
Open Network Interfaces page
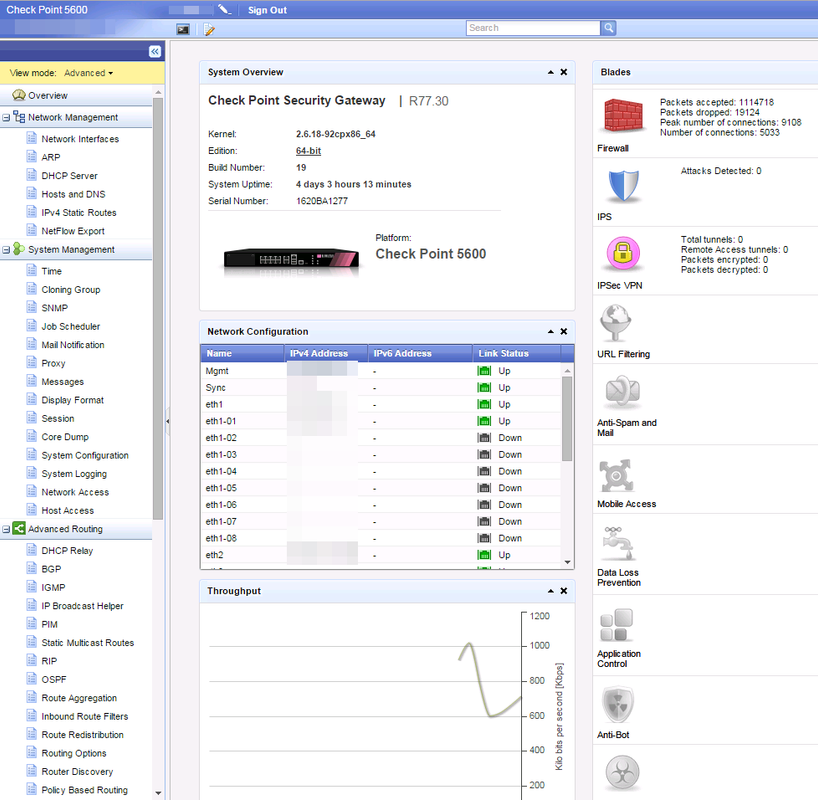pos(80,139)
